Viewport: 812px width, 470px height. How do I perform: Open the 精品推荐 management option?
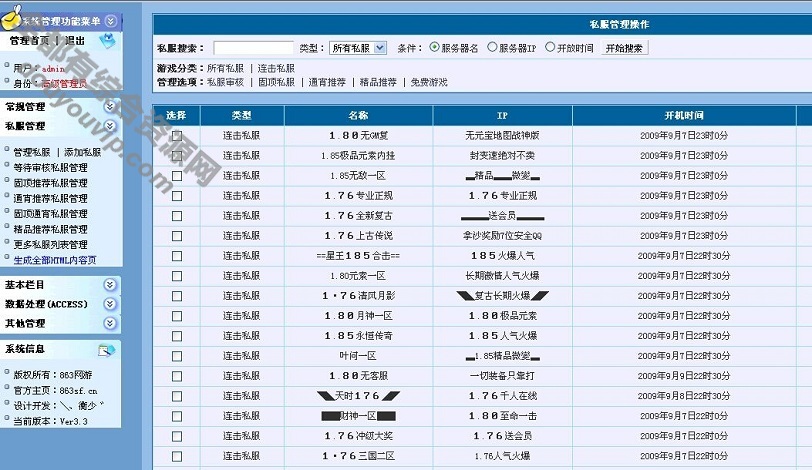378,82
